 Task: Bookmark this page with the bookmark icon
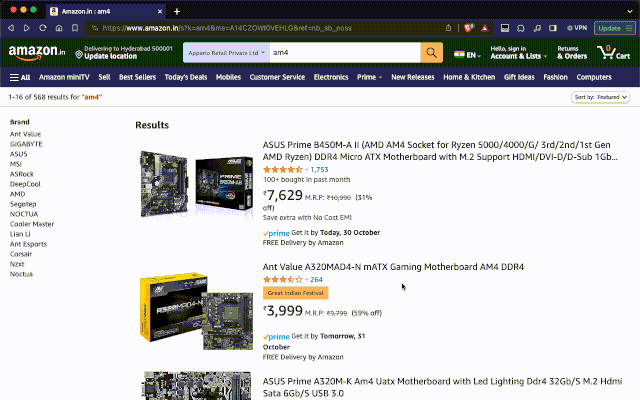coord(75,28)
